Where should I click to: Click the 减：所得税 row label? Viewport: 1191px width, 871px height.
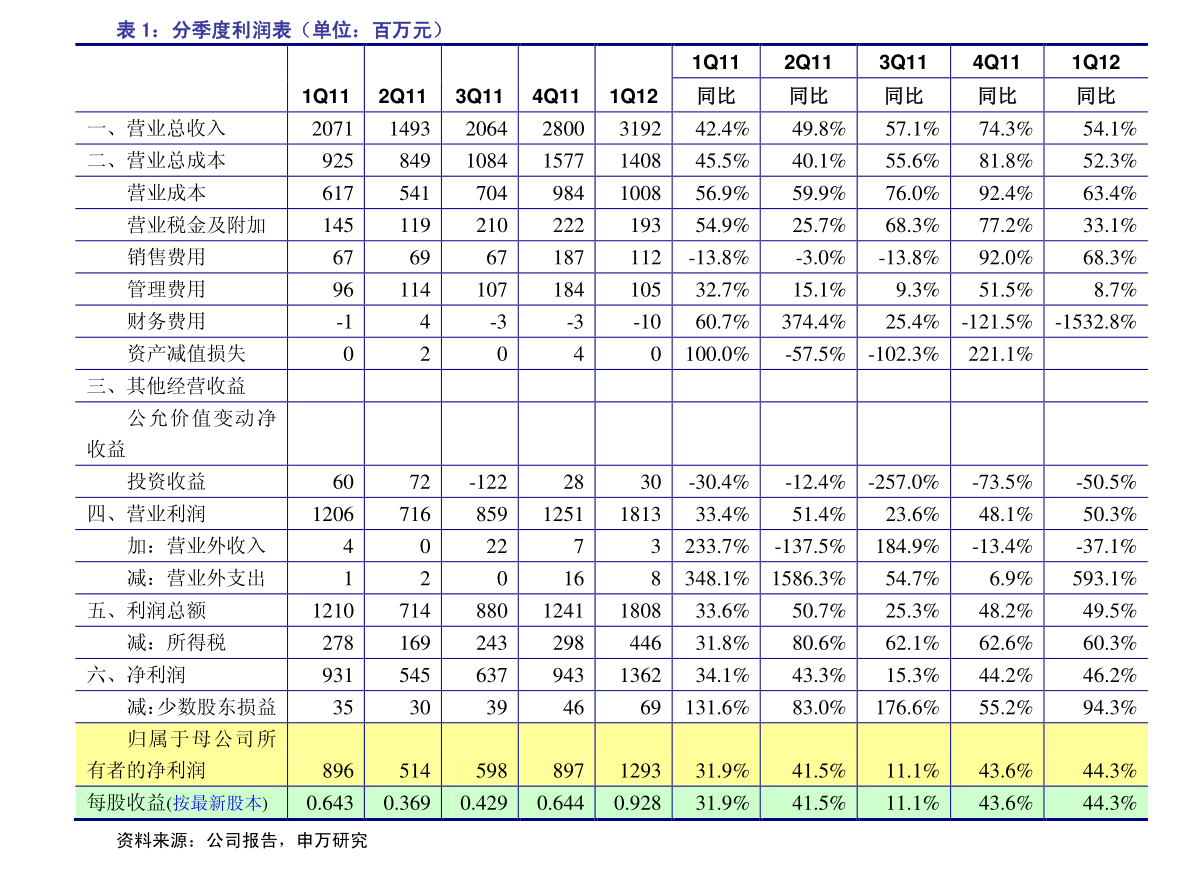pos(176,642)
